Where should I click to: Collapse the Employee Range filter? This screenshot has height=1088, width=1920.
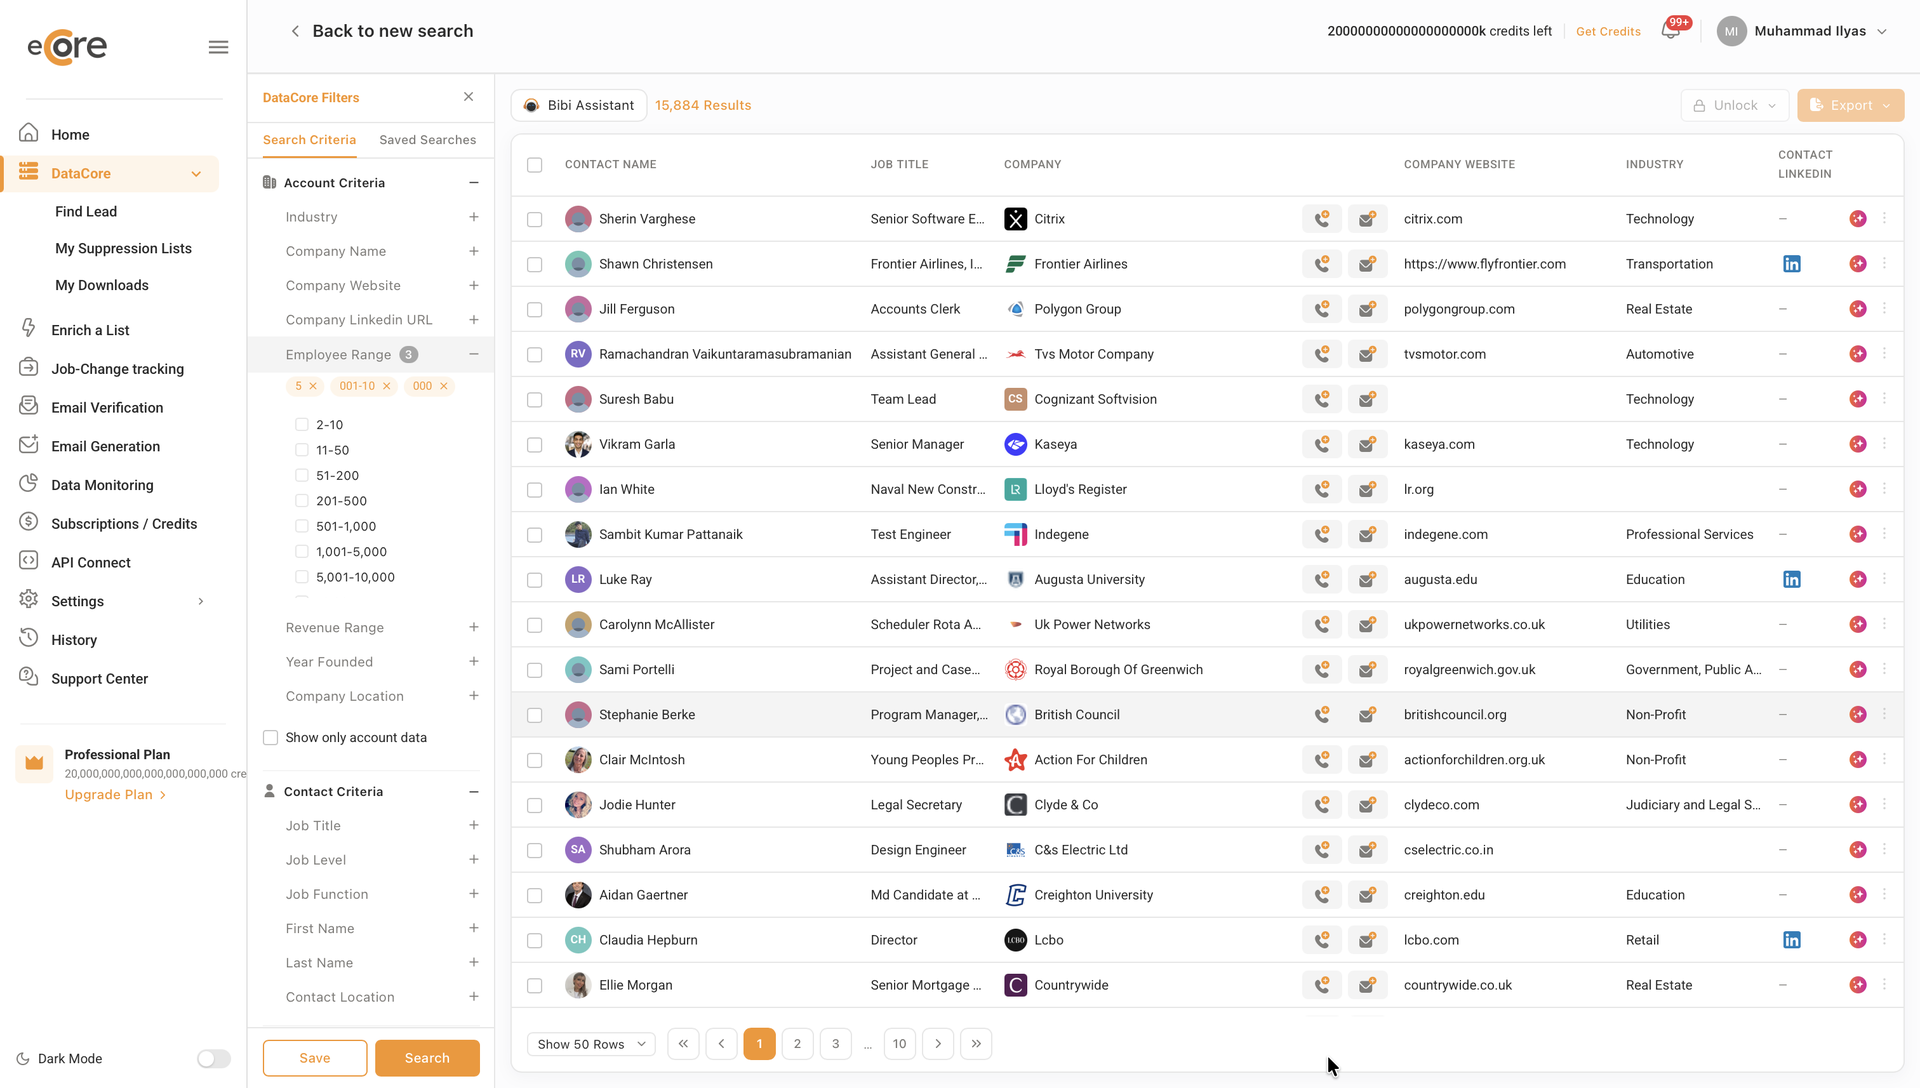[x=474, y=354]
